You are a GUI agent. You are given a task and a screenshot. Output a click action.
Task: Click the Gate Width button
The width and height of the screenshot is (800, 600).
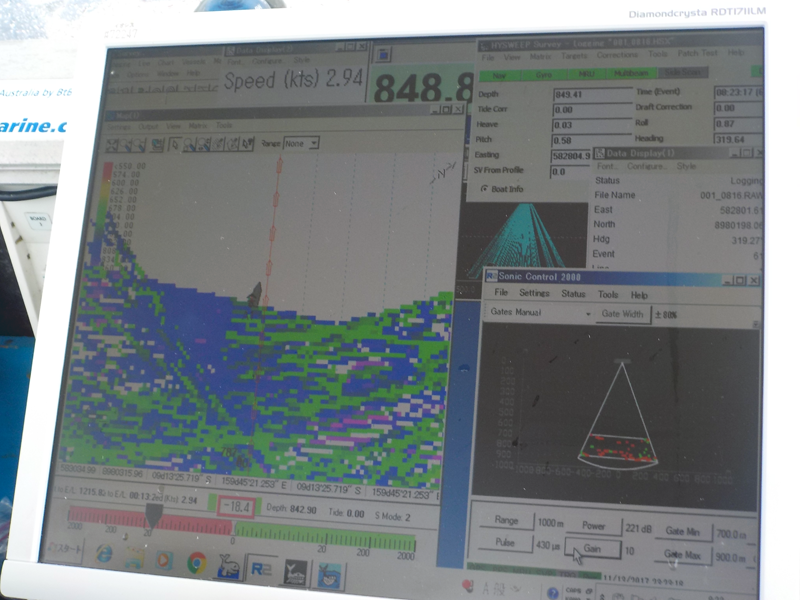pos(622,314)
